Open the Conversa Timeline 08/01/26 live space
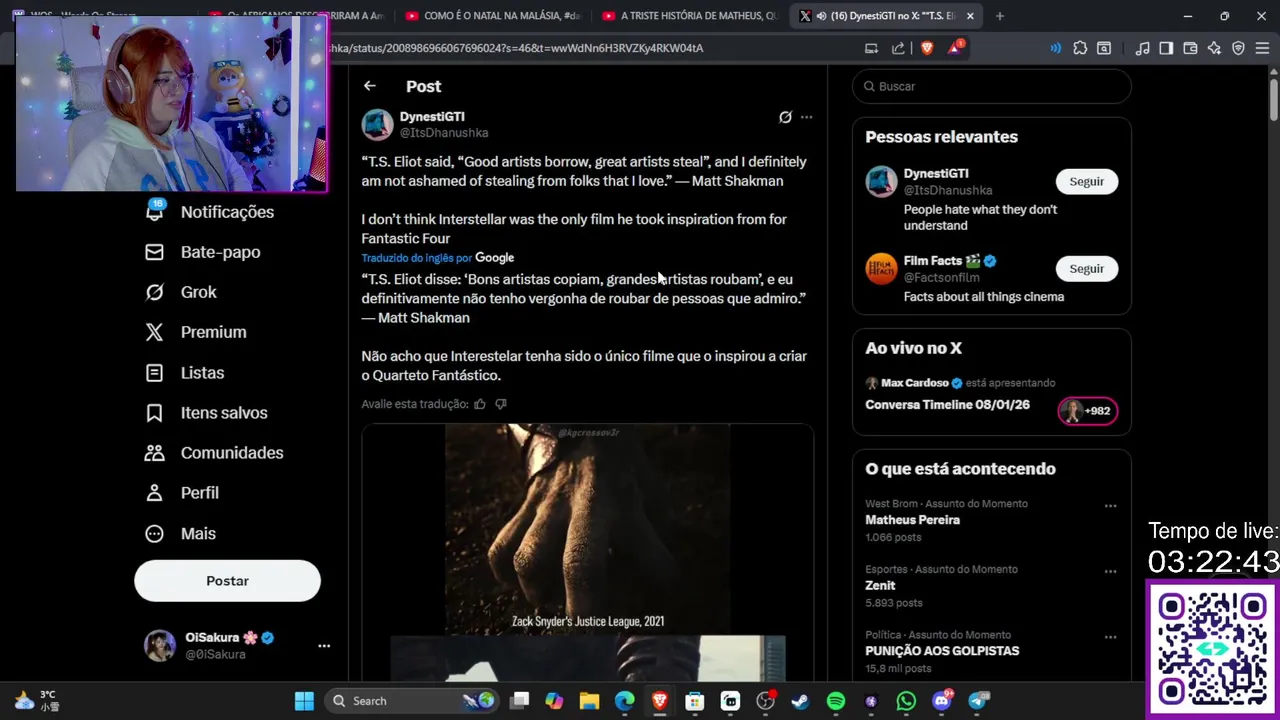This screenshot has height=720, width=1280. pos(947,405)
